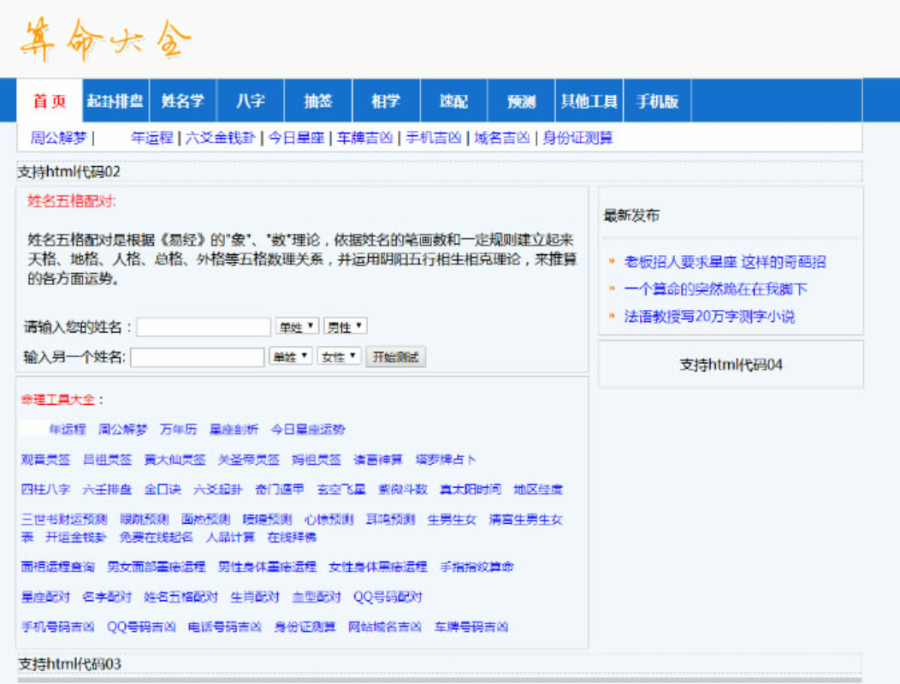Select the 八字 menu item
The height and width of the screenshot is (684, 900).
pyautogui.click(x=250, y=101)
